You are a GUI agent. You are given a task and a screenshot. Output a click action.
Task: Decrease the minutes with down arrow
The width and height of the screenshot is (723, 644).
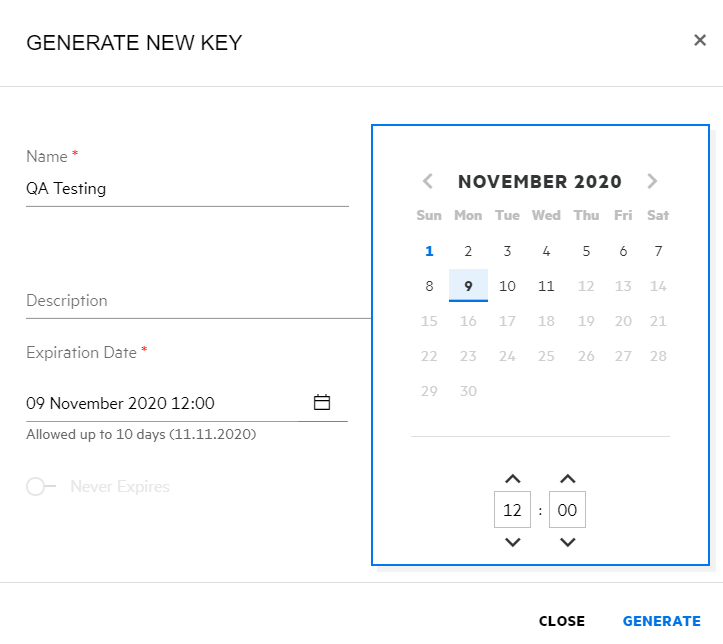click(x=567, y=542)
